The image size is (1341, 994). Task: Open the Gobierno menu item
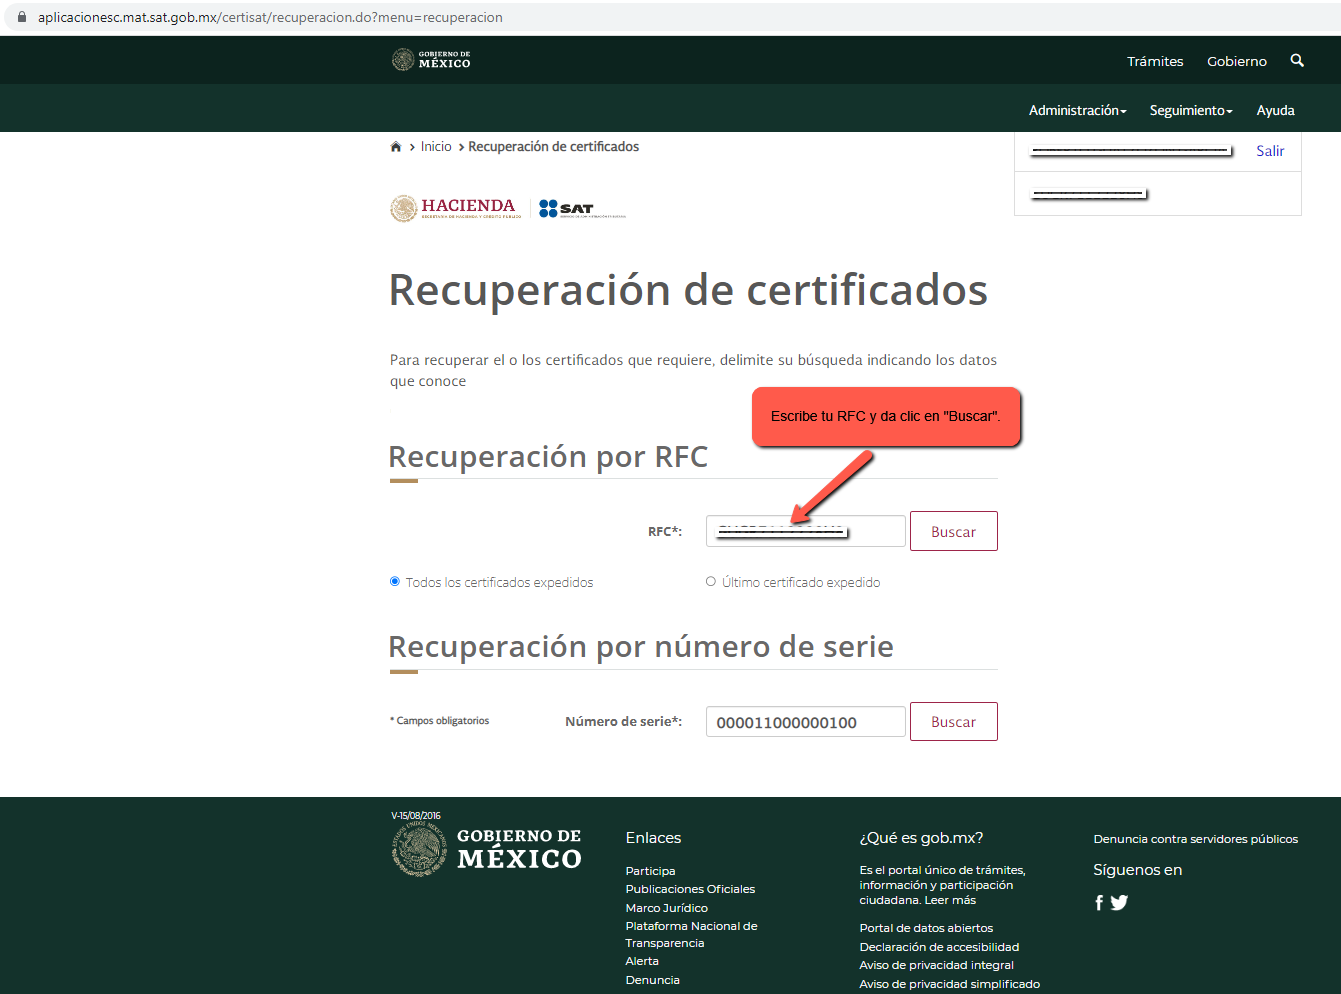pyautogui.click(x=1236, y=61)
